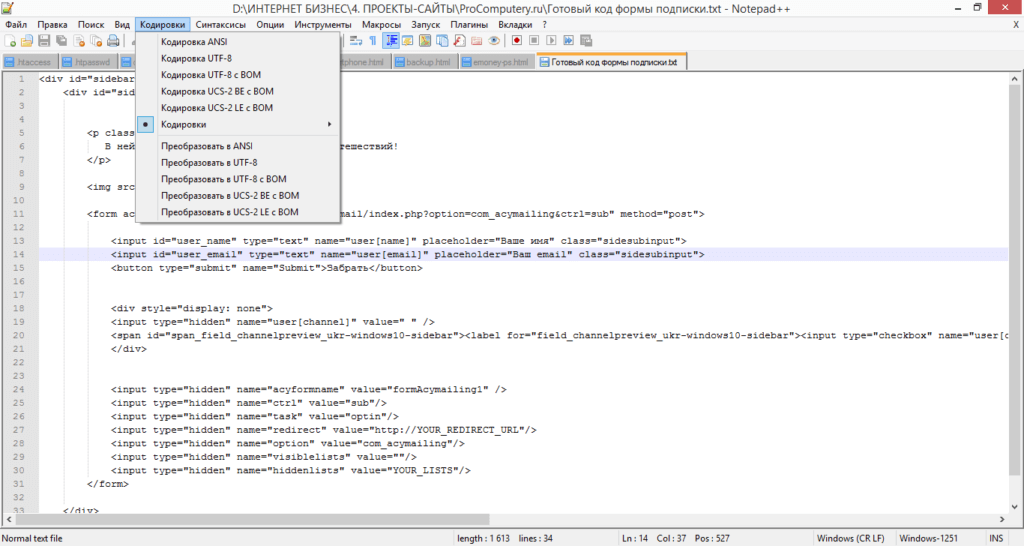Click the Start macro recording icon

(x=517, y=41)
